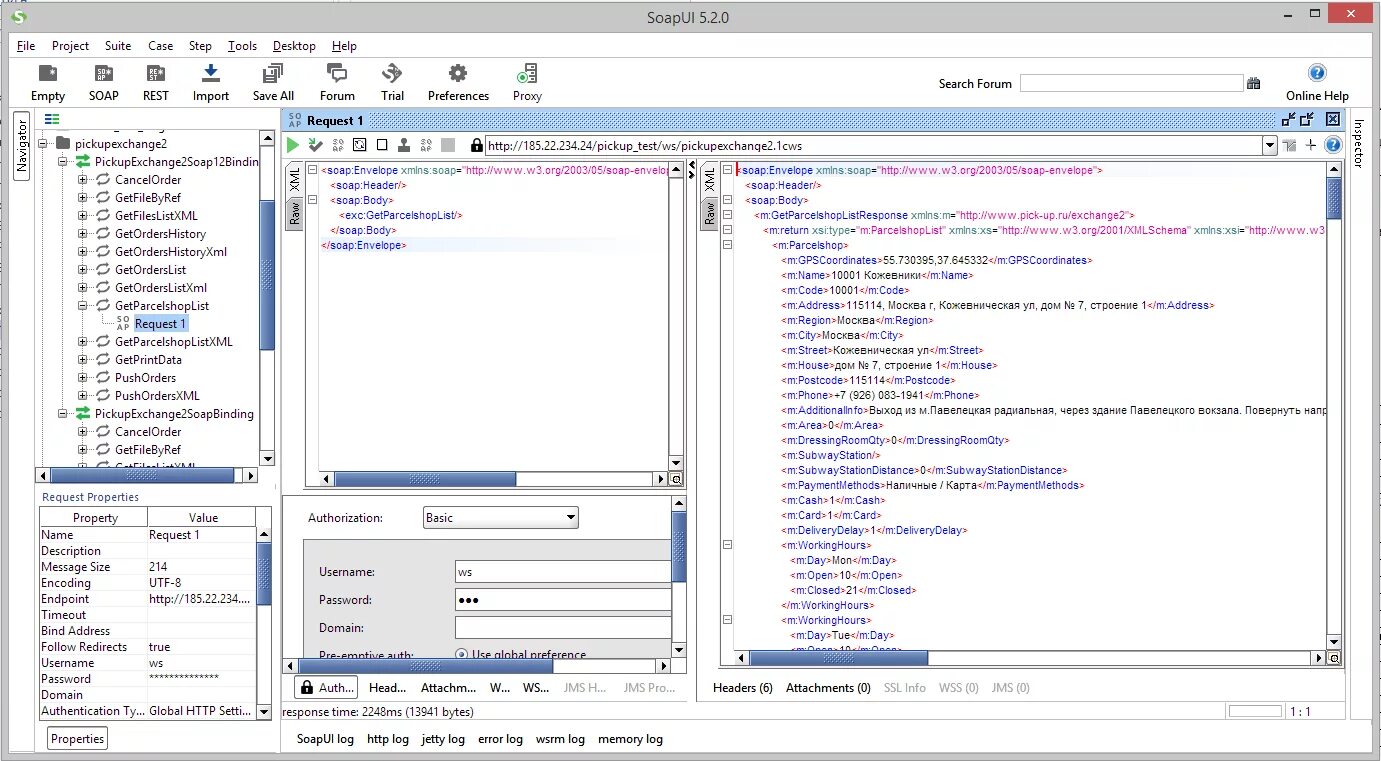Open the Head... tab below request editor

click(x=388, y=688)
